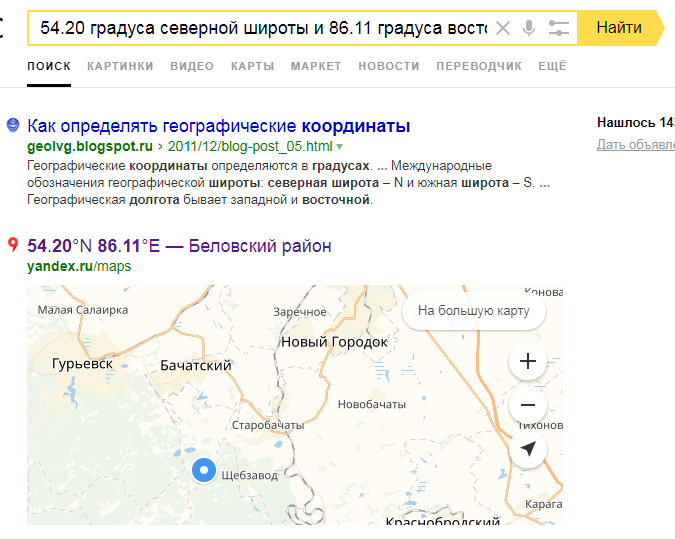This screenshot has height=539, width=675.
Task: Click the 'Дать объявление' link
Action: pos(635,145)
